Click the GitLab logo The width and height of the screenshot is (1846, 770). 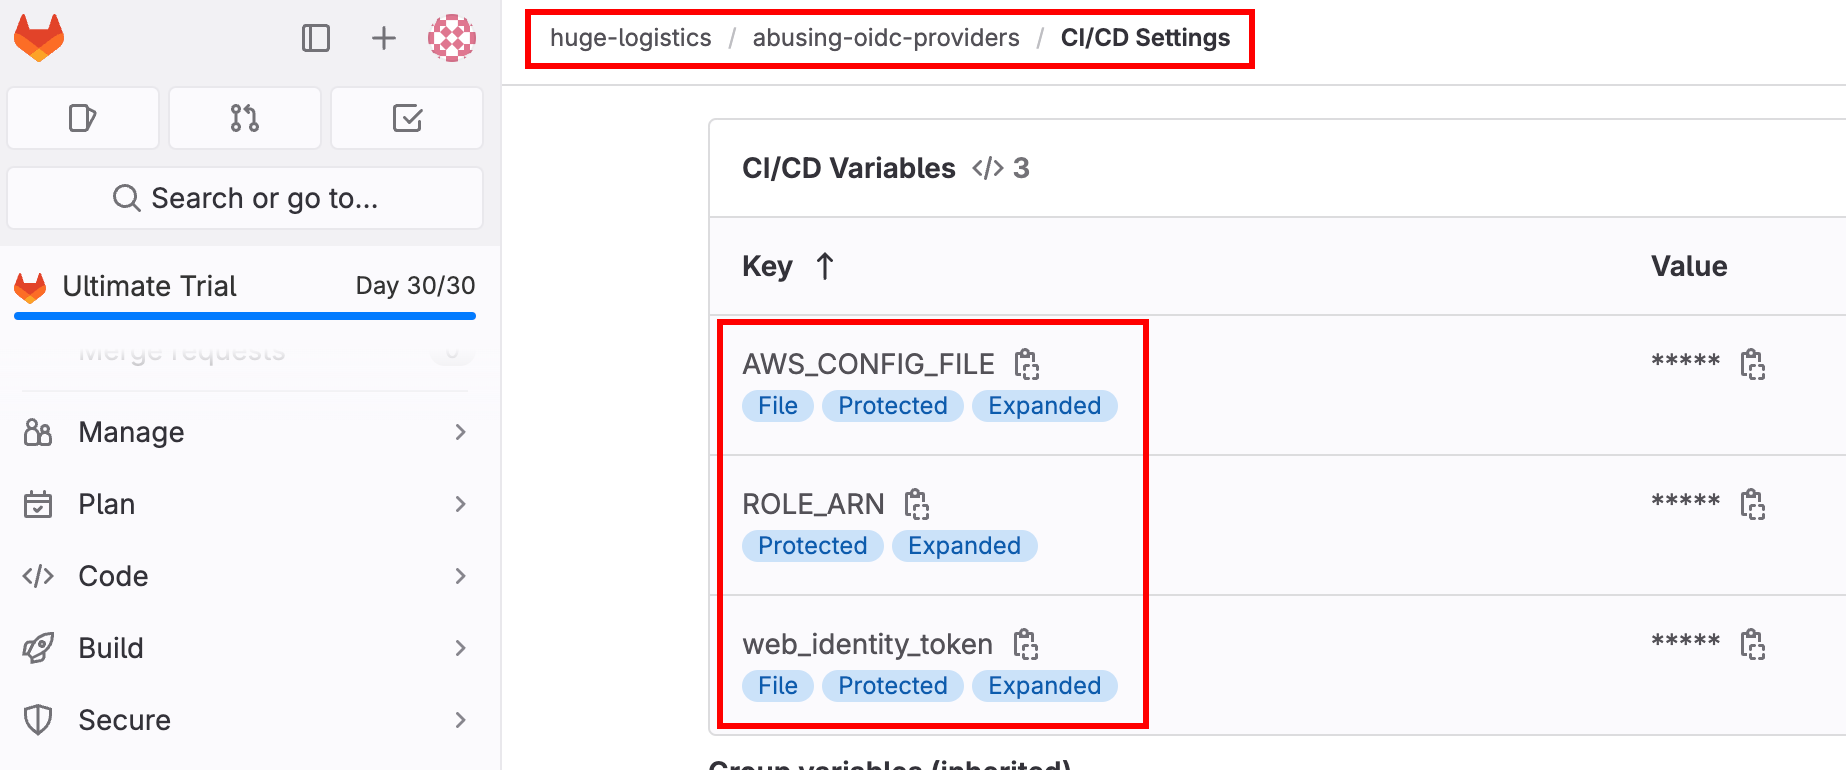tap(37, 37)
